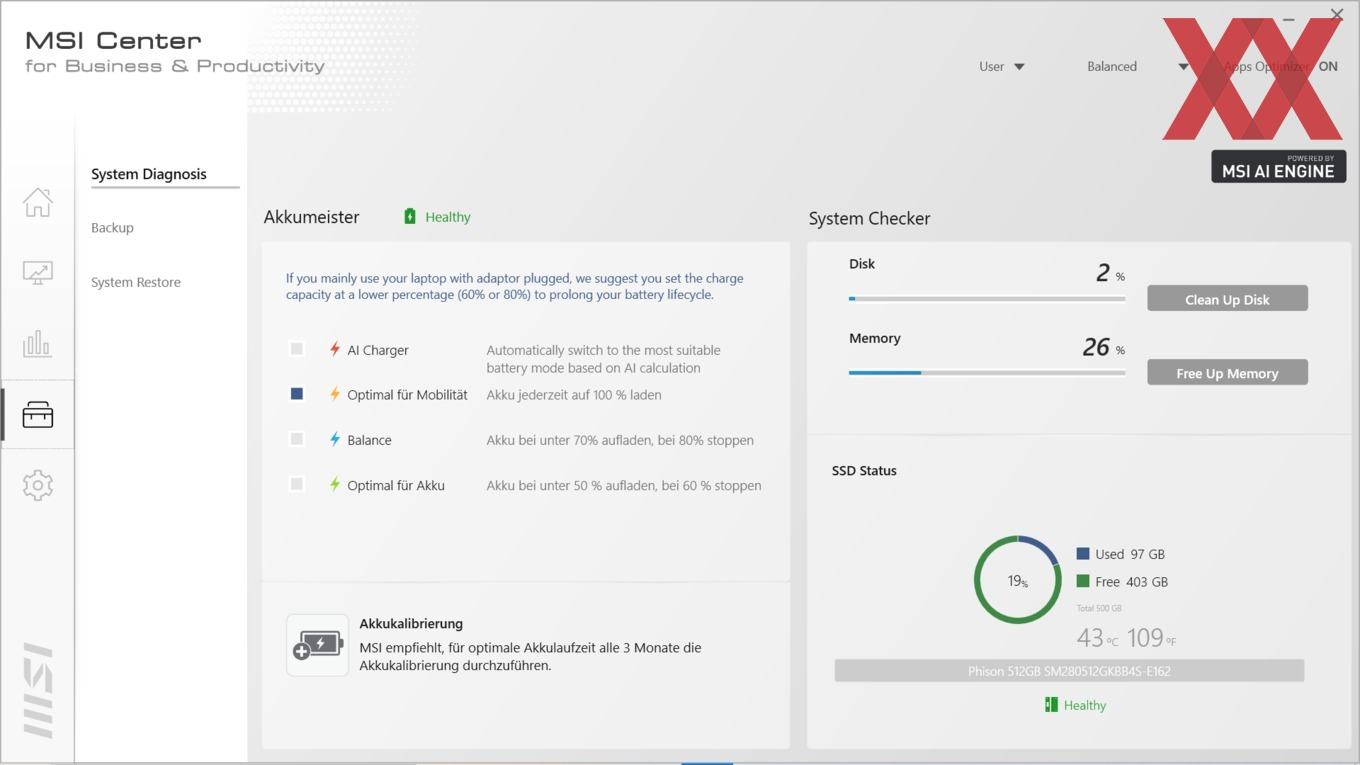Click the green battery healthy icon
Image resolution: width=1360 pixels, height=765 pixels.
(x=410, y=216)
